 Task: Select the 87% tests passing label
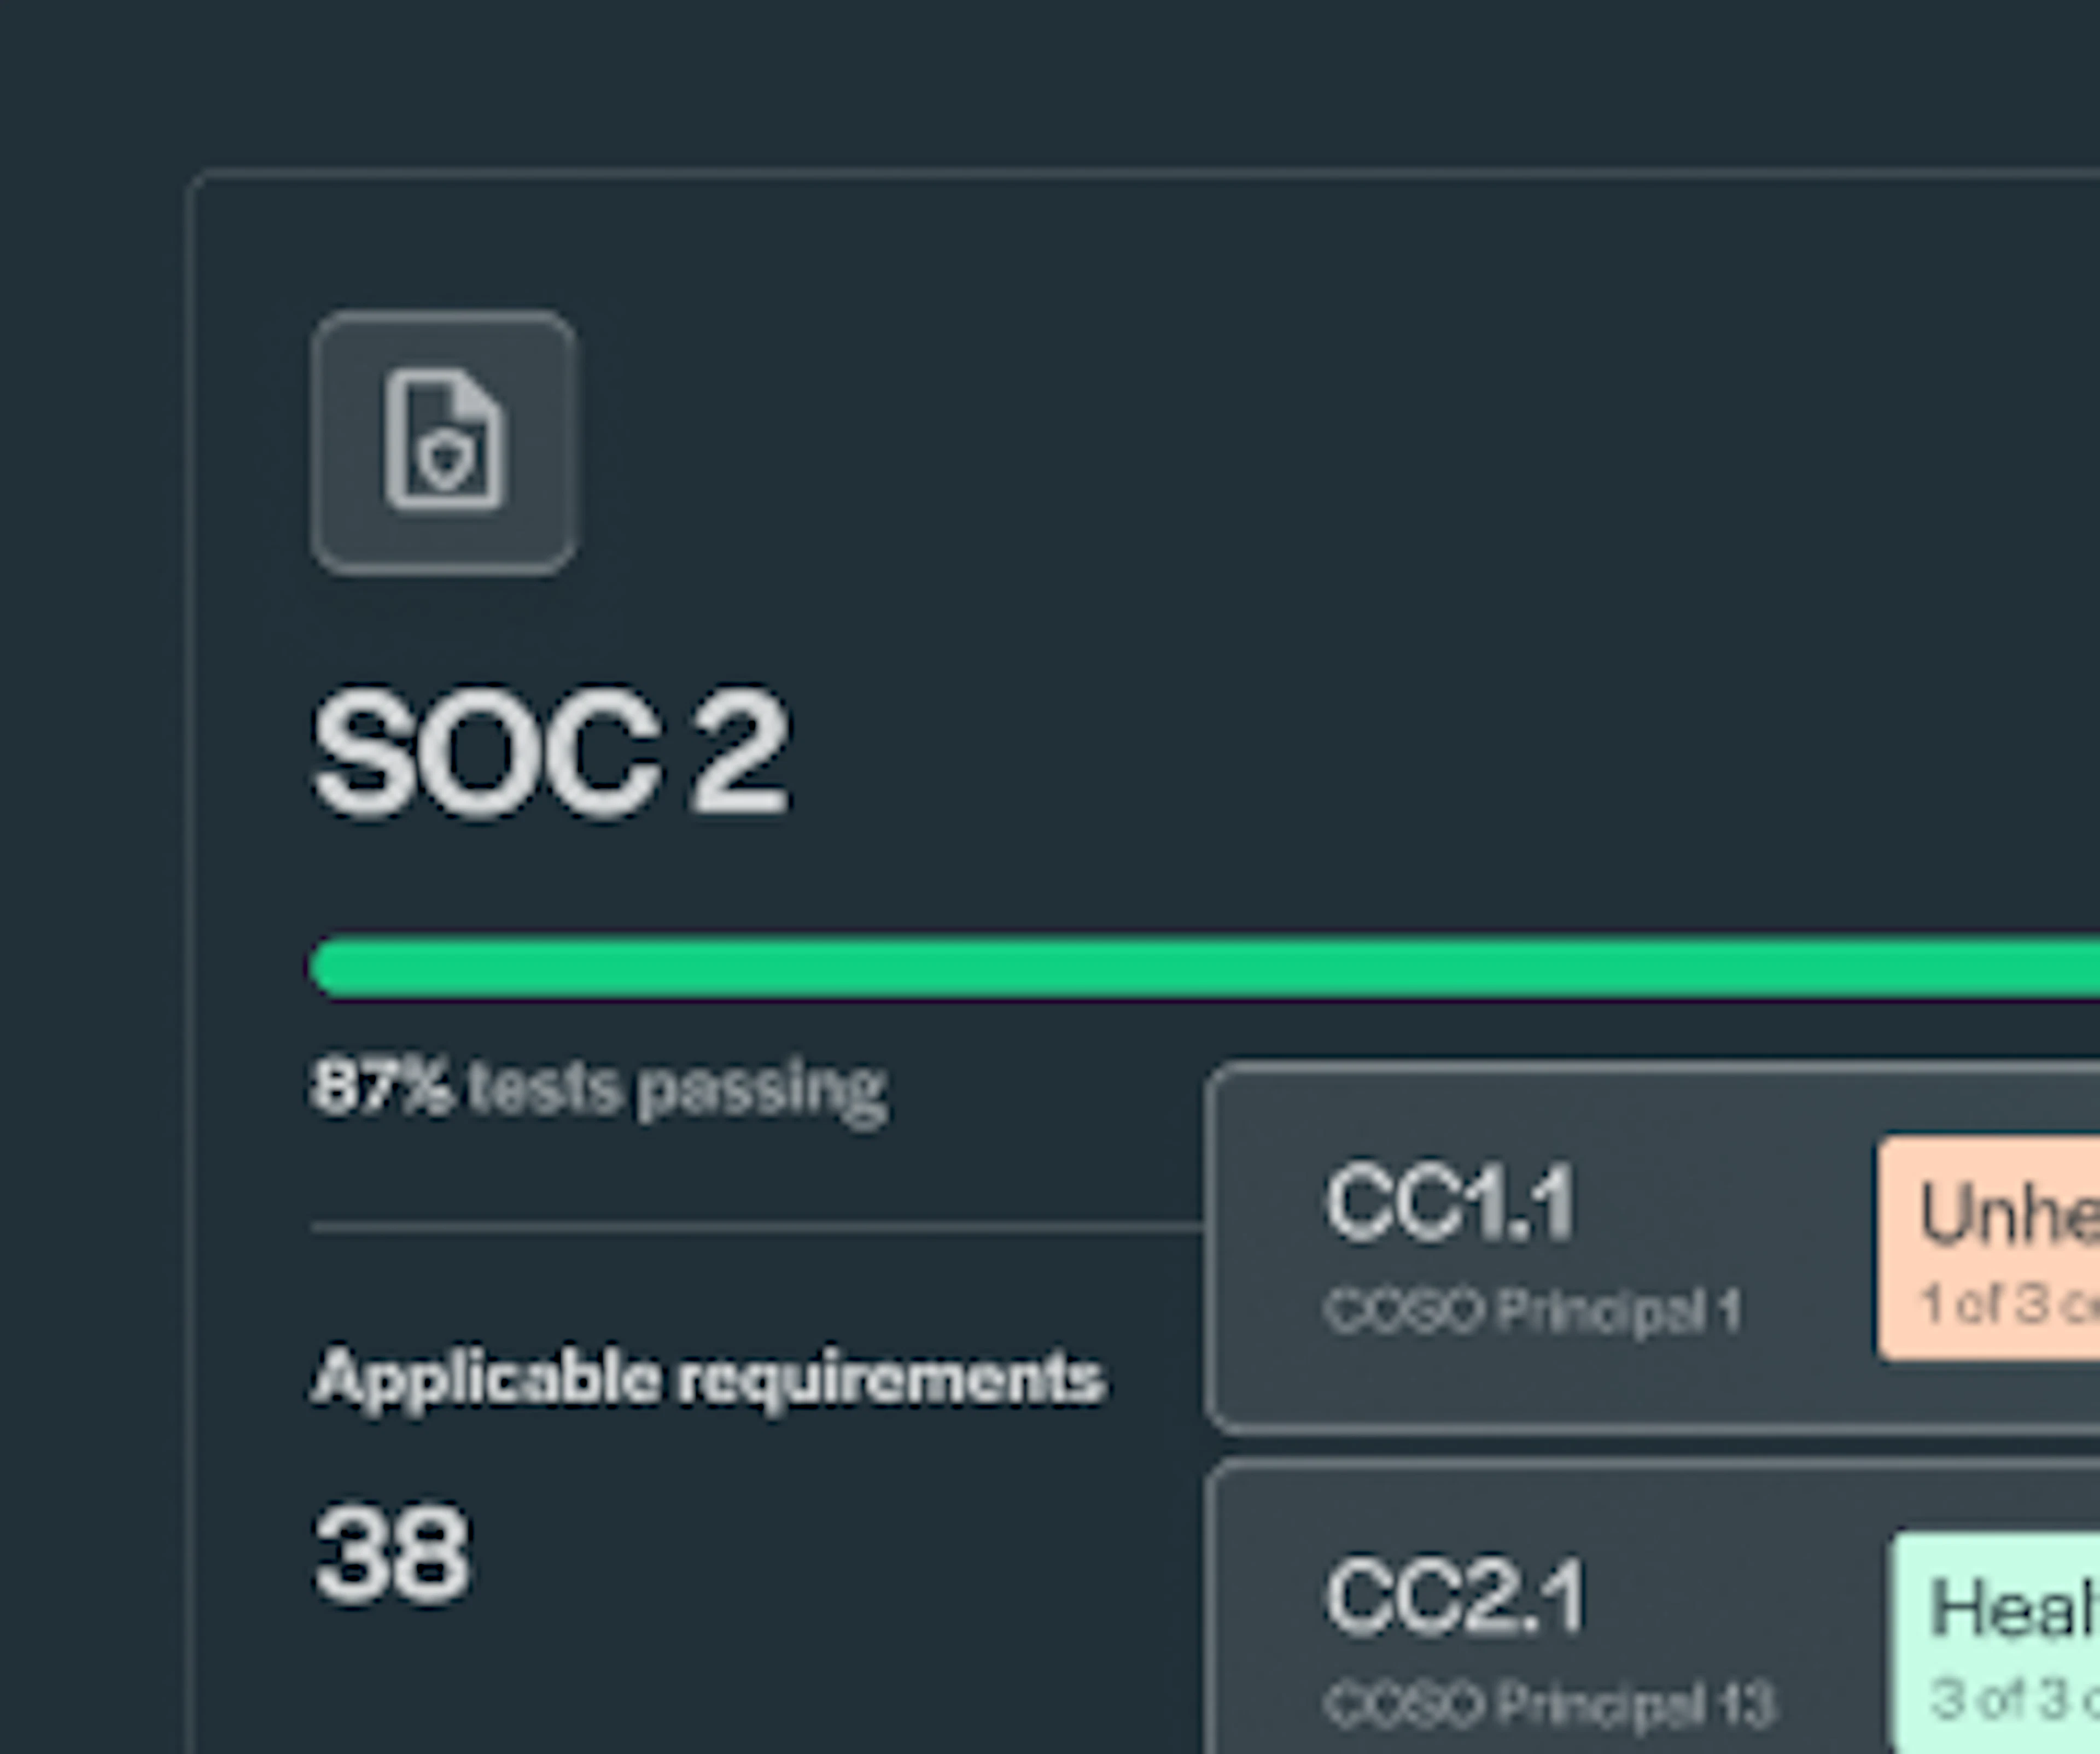[x=599, y=1088]
